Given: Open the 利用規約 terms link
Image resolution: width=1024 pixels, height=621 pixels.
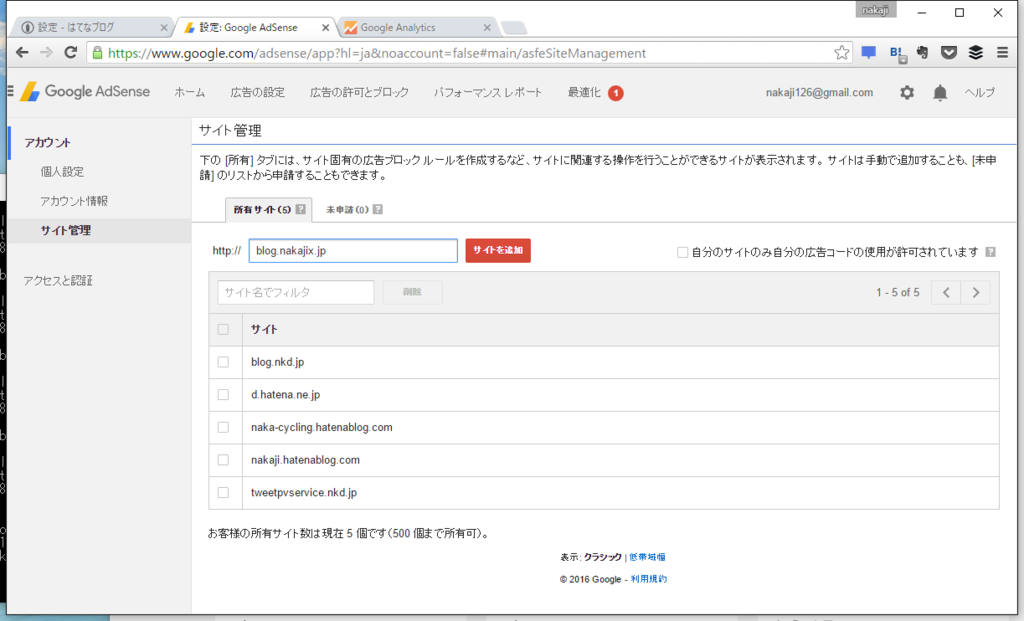Looking at the screenshot, I should click(648, 579).
